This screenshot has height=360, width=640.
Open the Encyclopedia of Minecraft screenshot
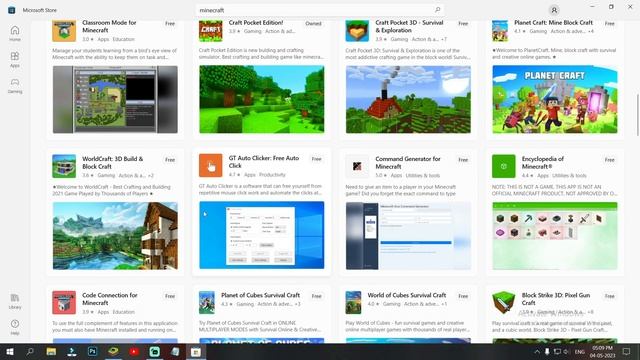pos(555,236)
